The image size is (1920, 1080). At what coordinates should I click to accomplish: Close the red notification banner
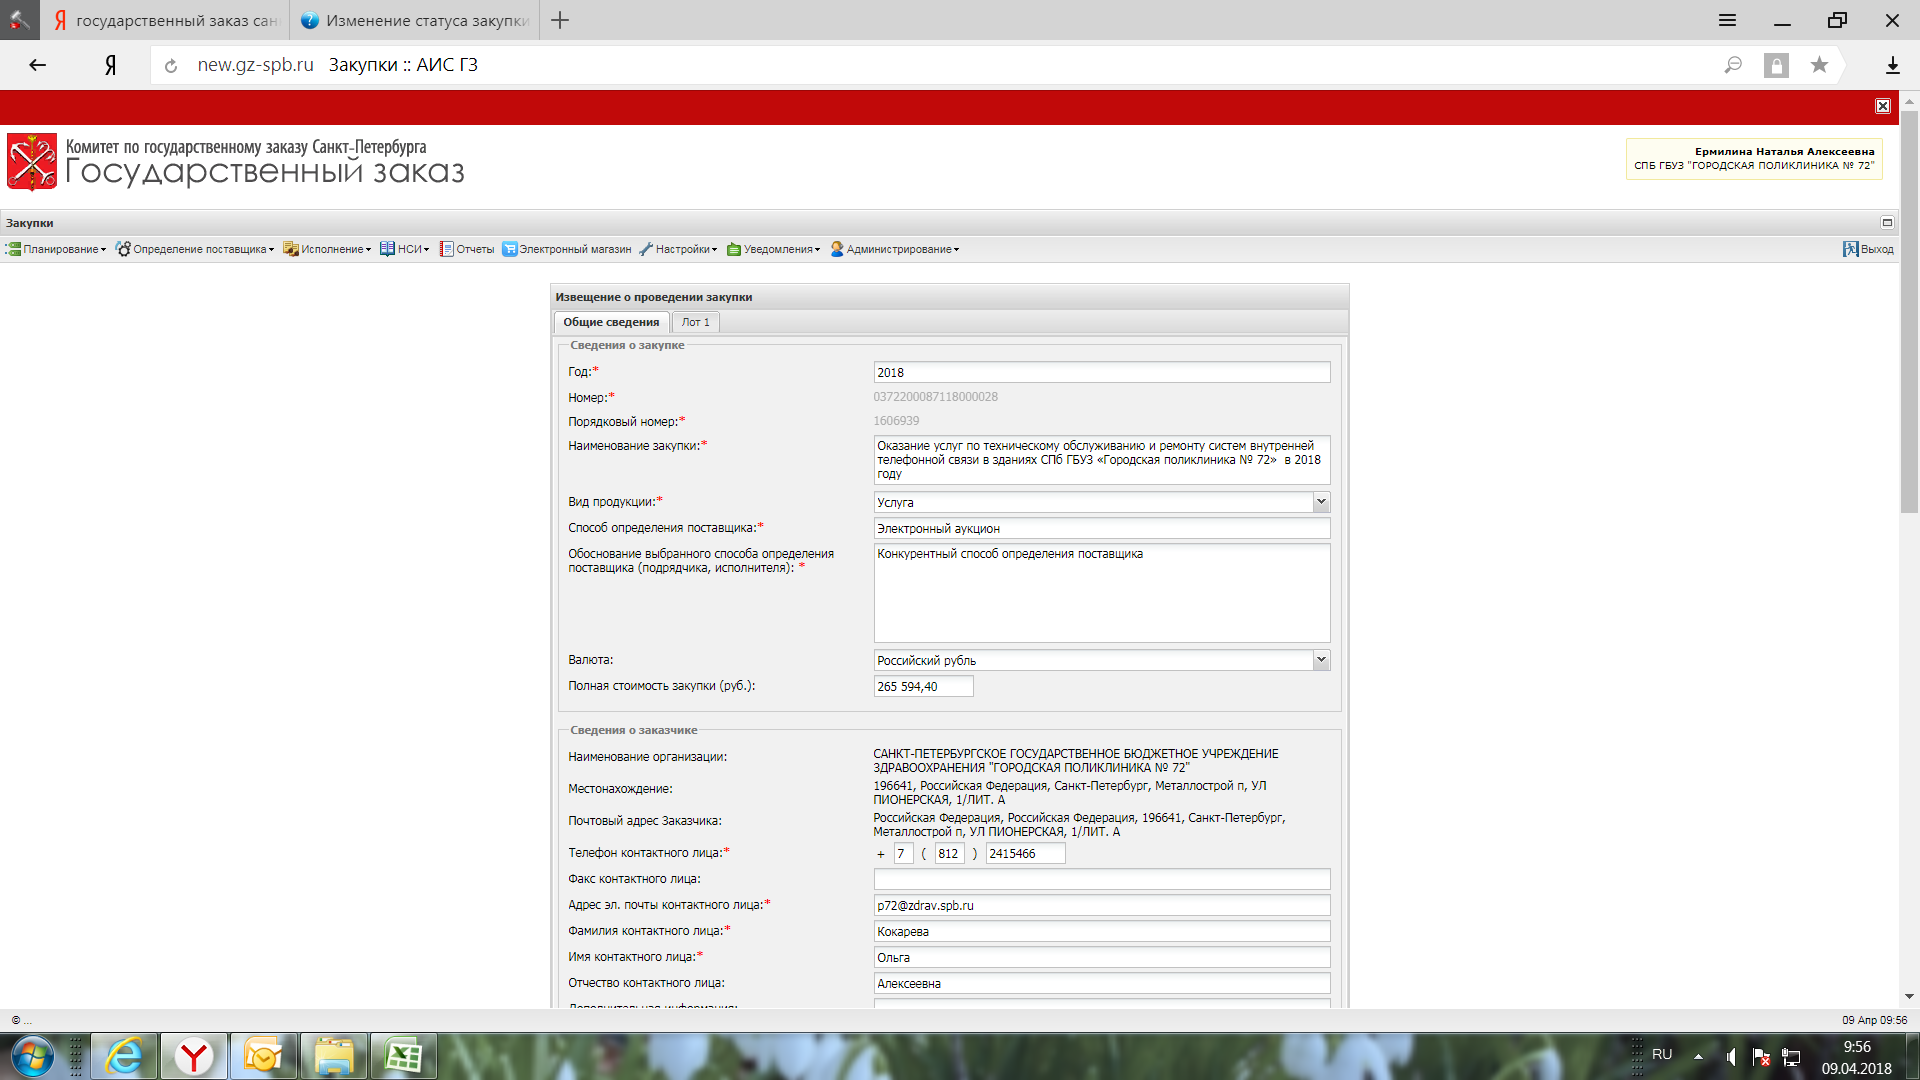(1883, 106)
